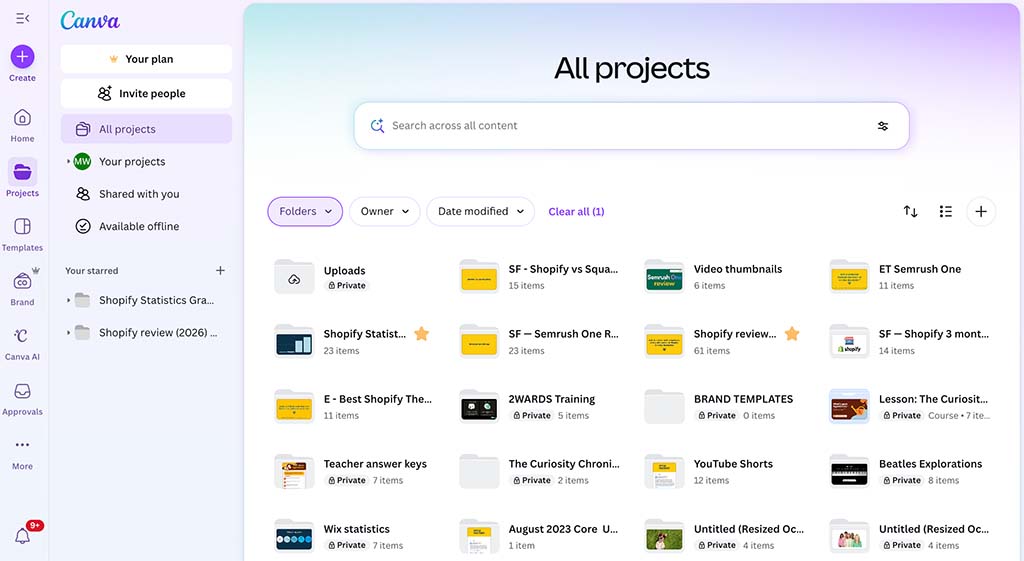
Task: Add starred item with plus icon
Action: pos(221,270)
